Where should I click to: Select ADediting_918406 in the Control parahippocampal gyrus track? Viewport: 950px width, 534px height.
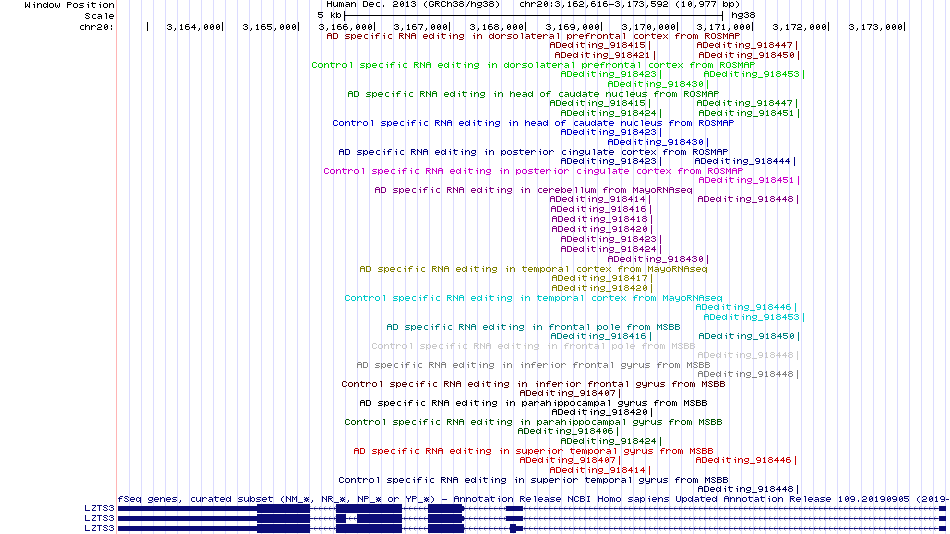(568, 432)
